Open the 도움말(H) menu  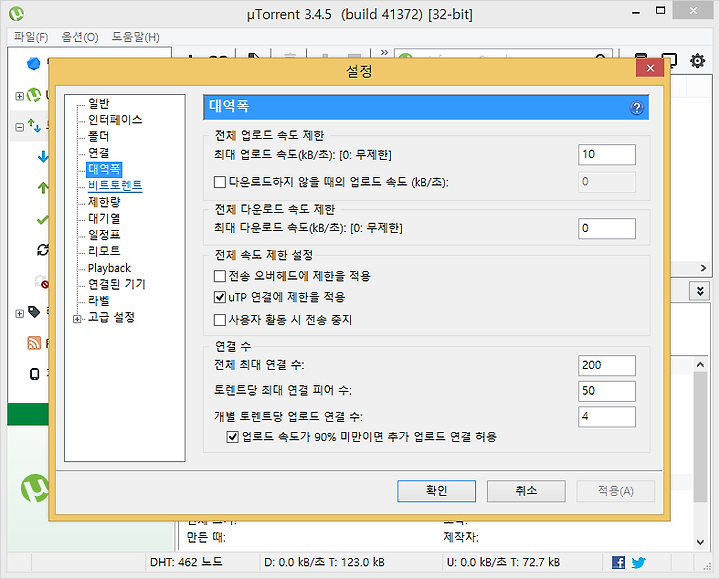pyautogui.click(x=135, y=37)
